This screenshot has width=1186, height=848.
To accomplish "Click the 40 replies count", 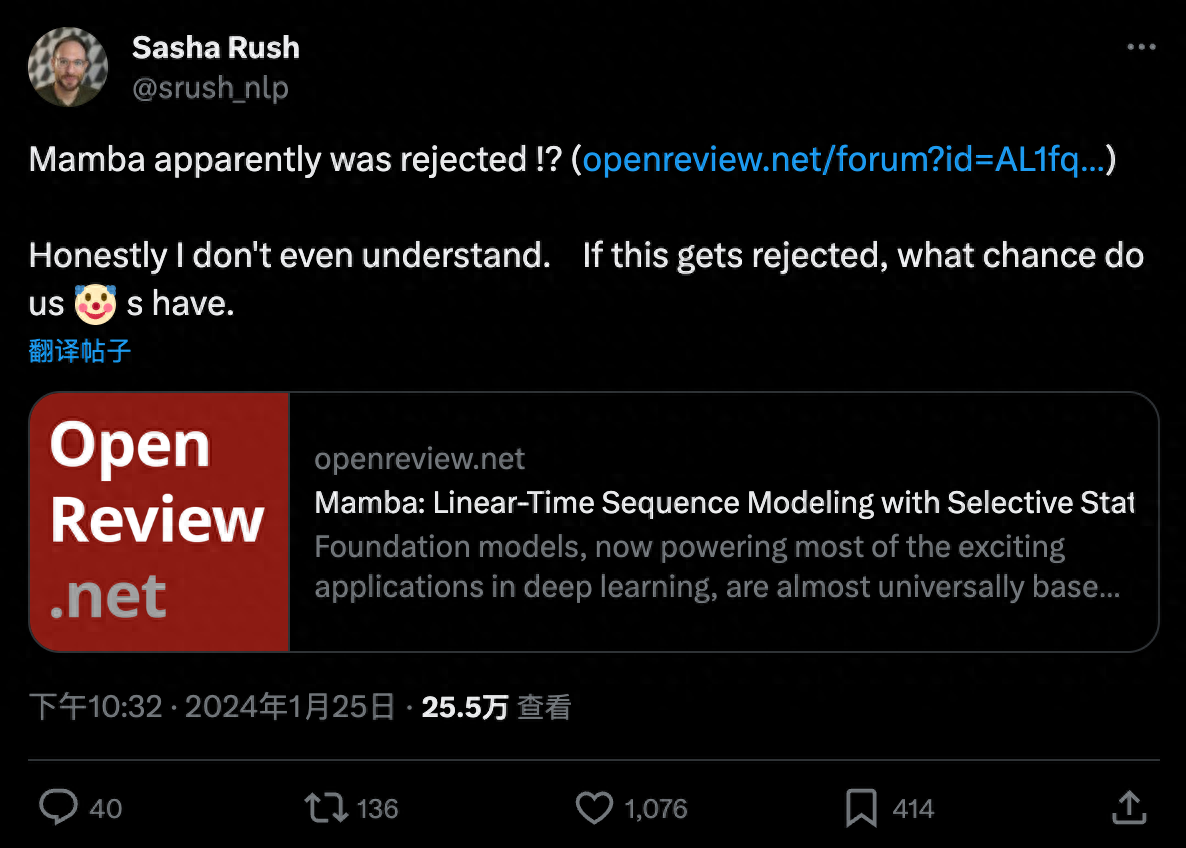I will pyautogui.click(x=106, y=809).
